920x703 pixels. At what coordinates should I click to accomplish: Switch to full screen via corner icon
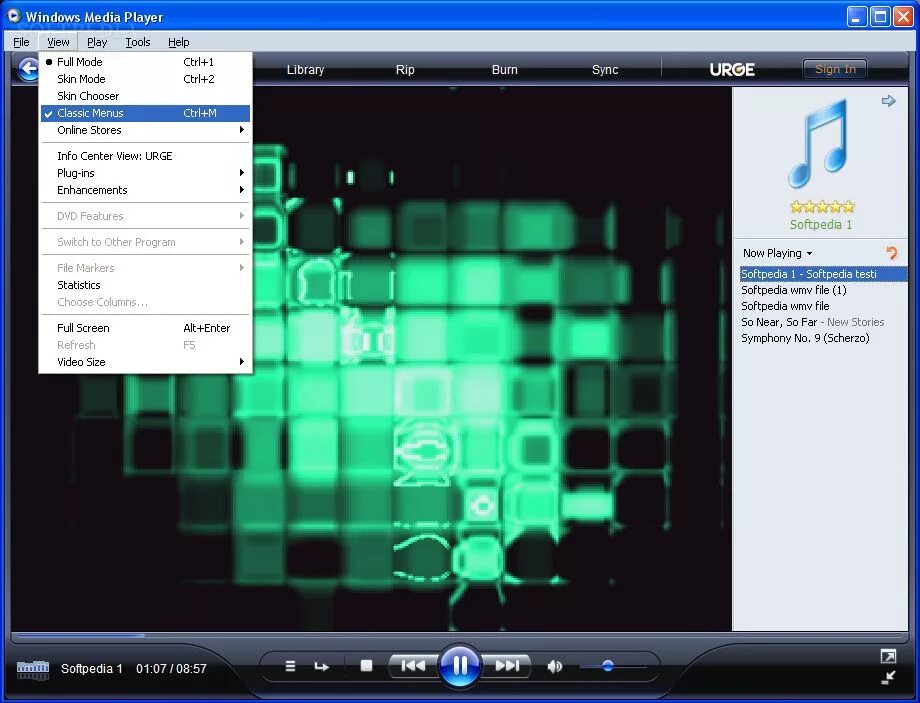pos(888,656)
